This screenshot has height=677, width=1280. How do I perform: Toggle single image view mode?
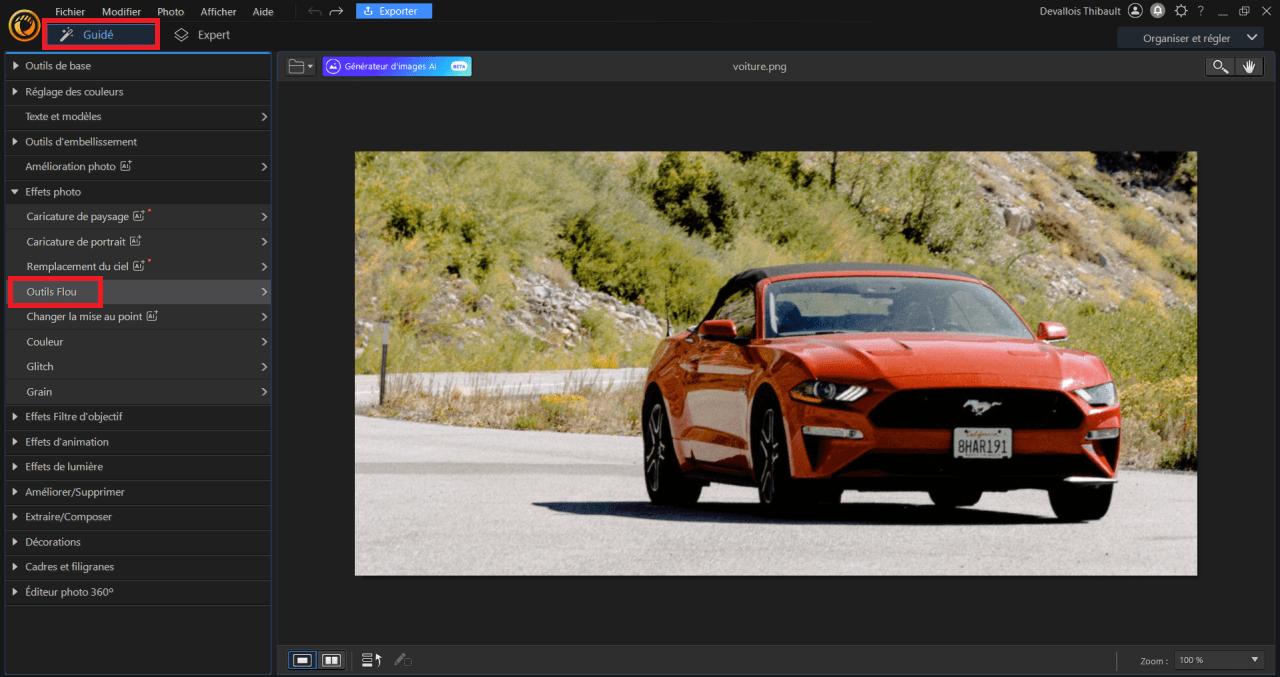point(302,661)
